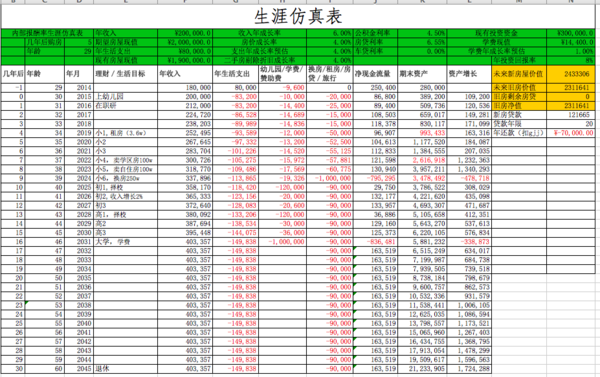The height and width of the screenshot is (377, 600).
Task: Select the 期末资产 header cell
Action: pyautogui.click(x=422, y=74)
